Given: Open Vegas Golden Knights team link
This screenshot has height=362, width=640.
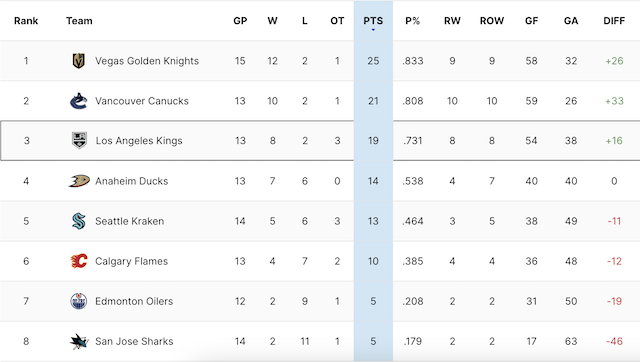Looking at the screenshot, I should click(x=147, y=61).
